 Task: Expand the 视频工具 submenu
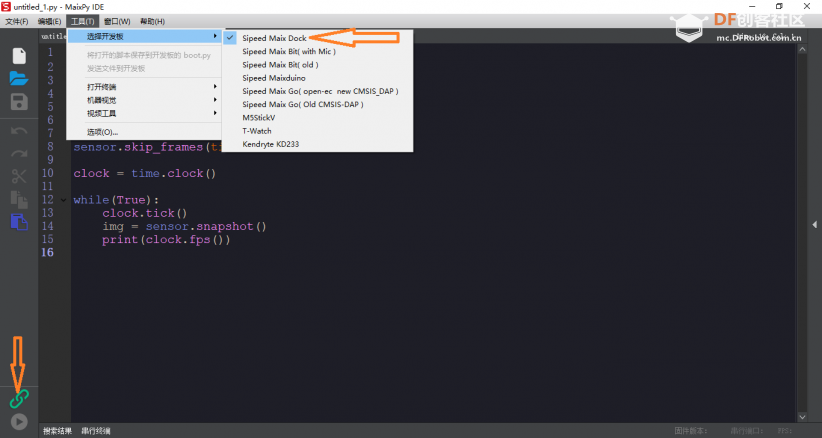145,113
